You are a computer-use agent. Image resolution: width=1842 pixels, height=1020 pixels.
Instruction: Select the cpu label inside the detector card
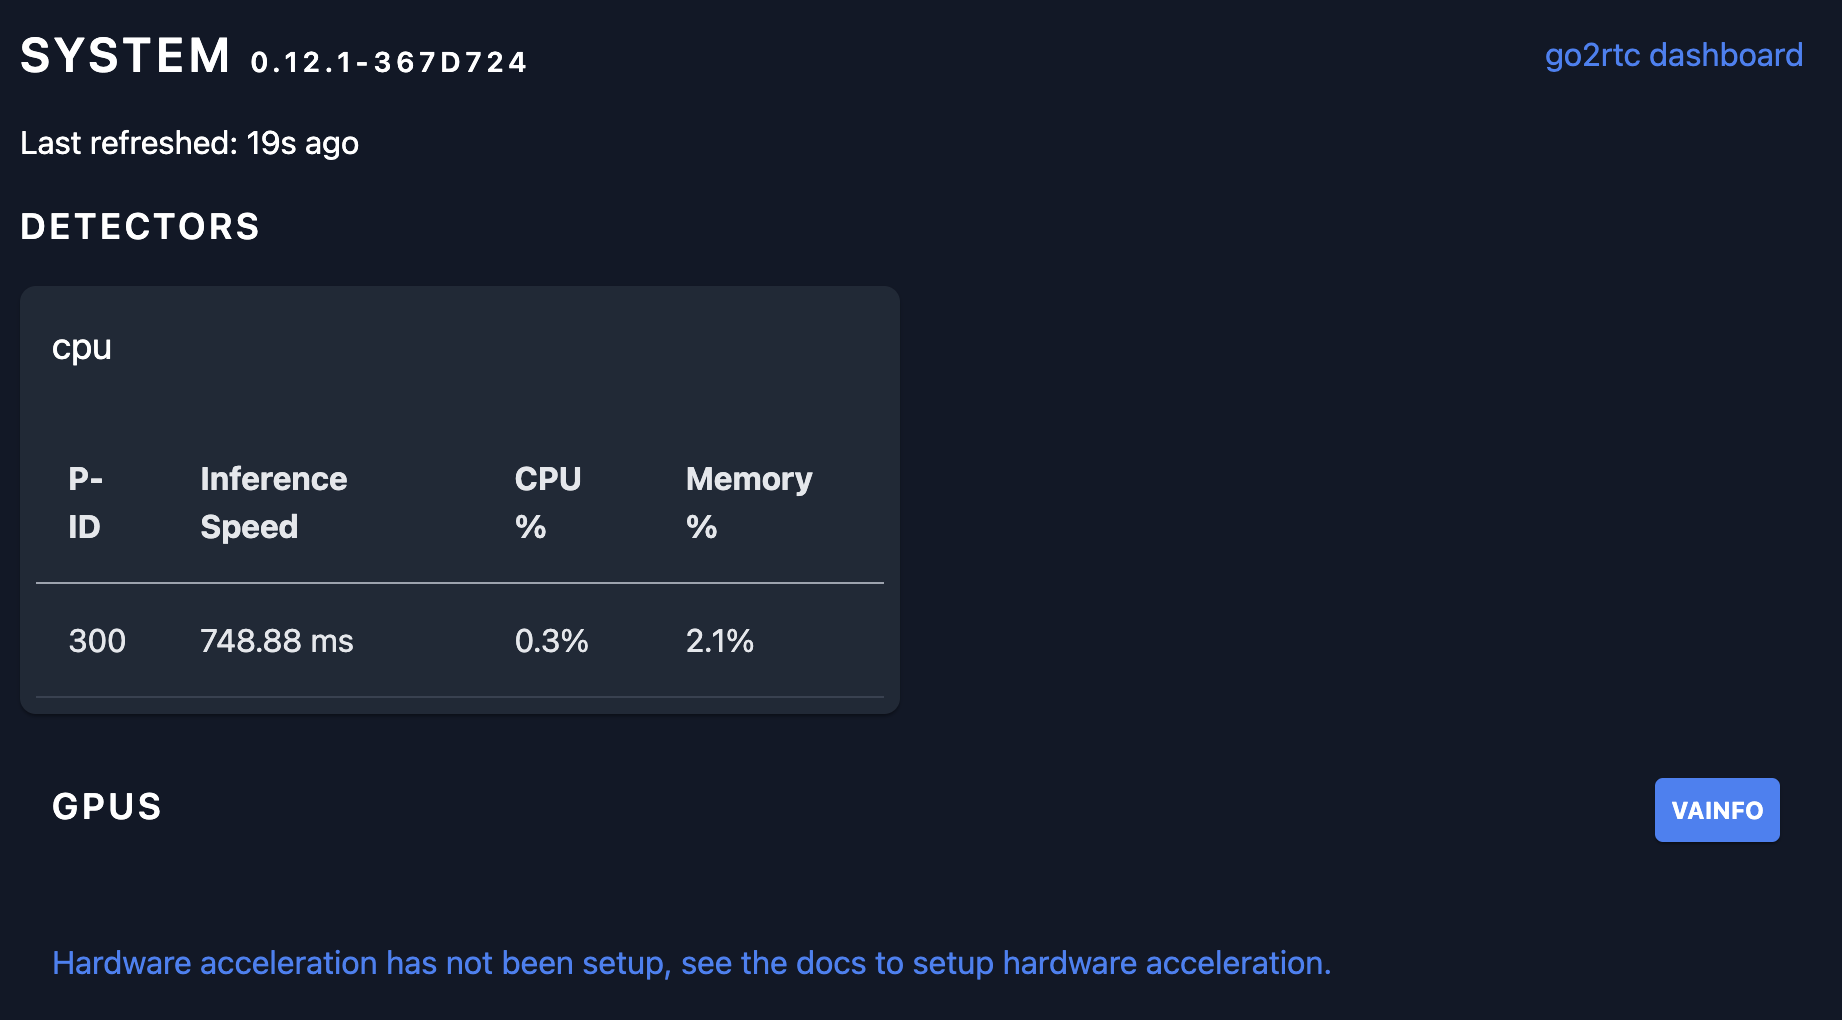click(81, 347)
